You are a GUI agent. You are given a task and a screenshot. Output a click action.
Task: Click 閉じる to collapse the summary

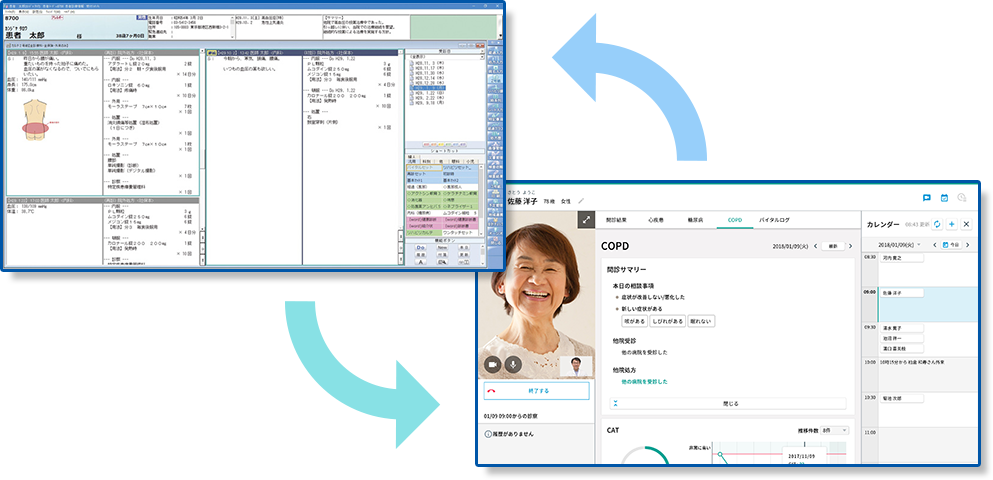coord(729,403)
